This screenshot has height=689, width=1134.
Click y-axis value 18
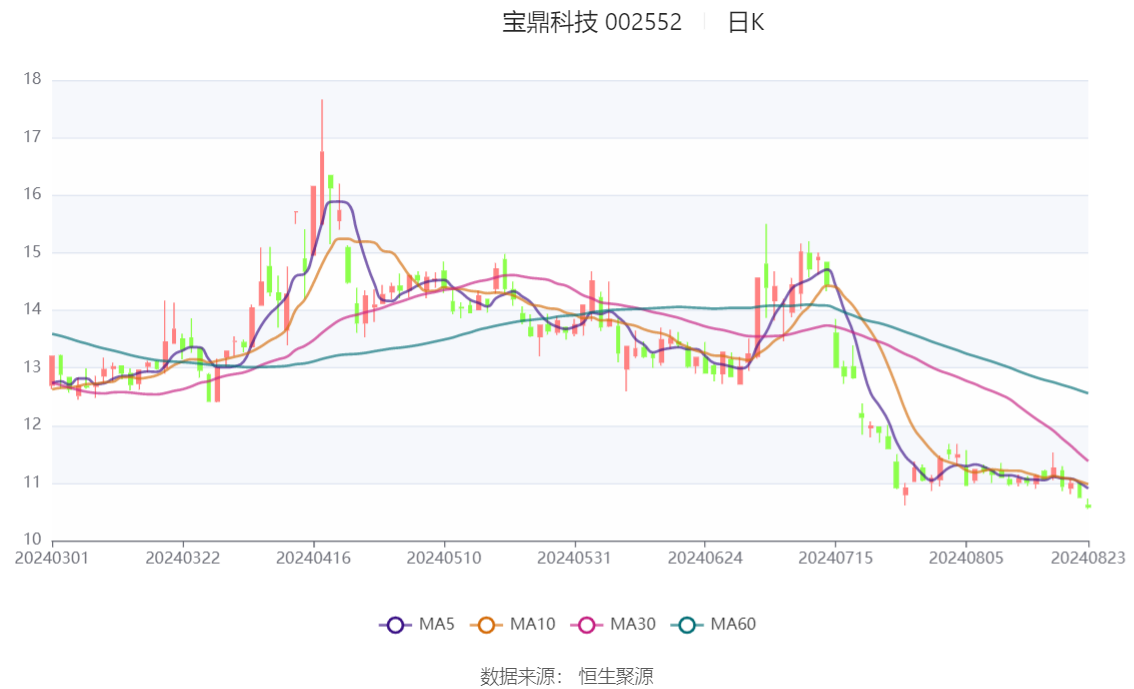pos(33,79)
